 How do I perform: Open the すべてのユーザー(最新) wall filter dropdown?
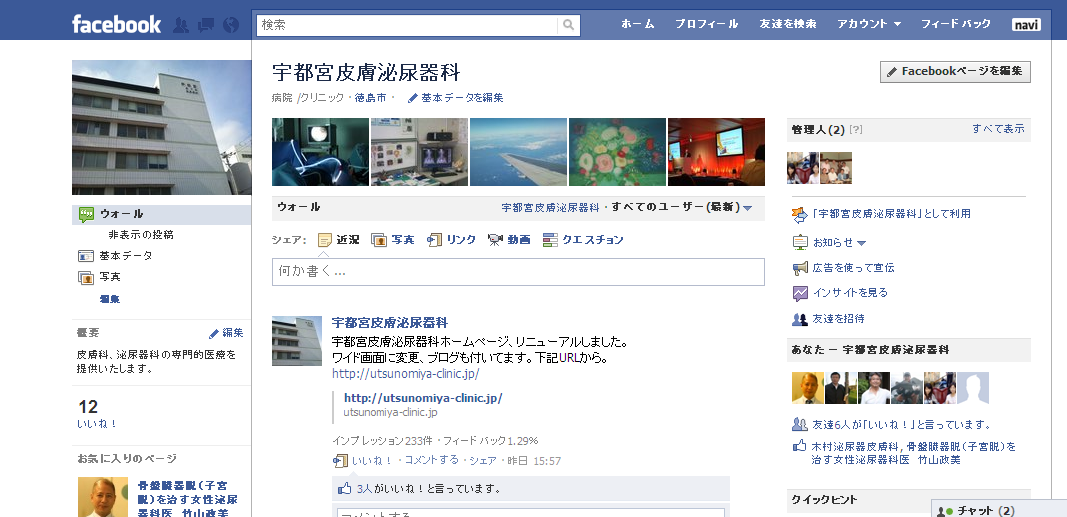(x=682, y=207)
